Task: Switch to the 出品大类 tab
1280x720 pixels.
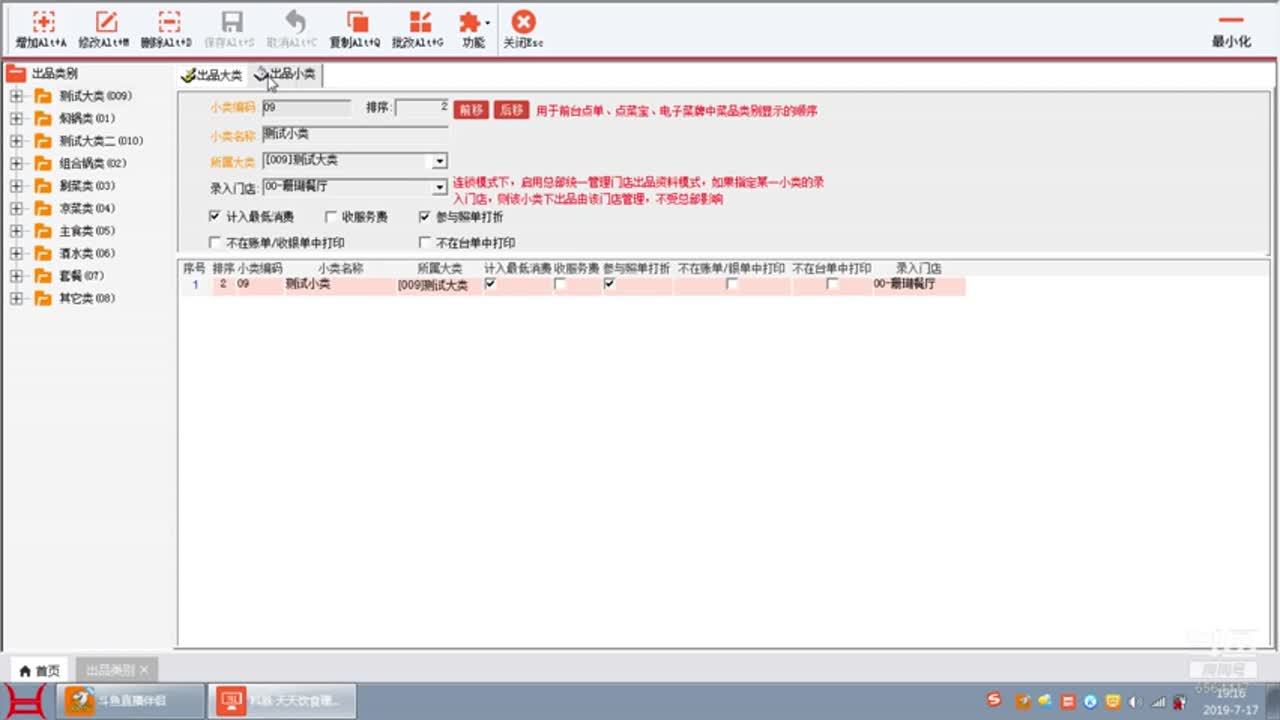Action: tap(212, 75)
